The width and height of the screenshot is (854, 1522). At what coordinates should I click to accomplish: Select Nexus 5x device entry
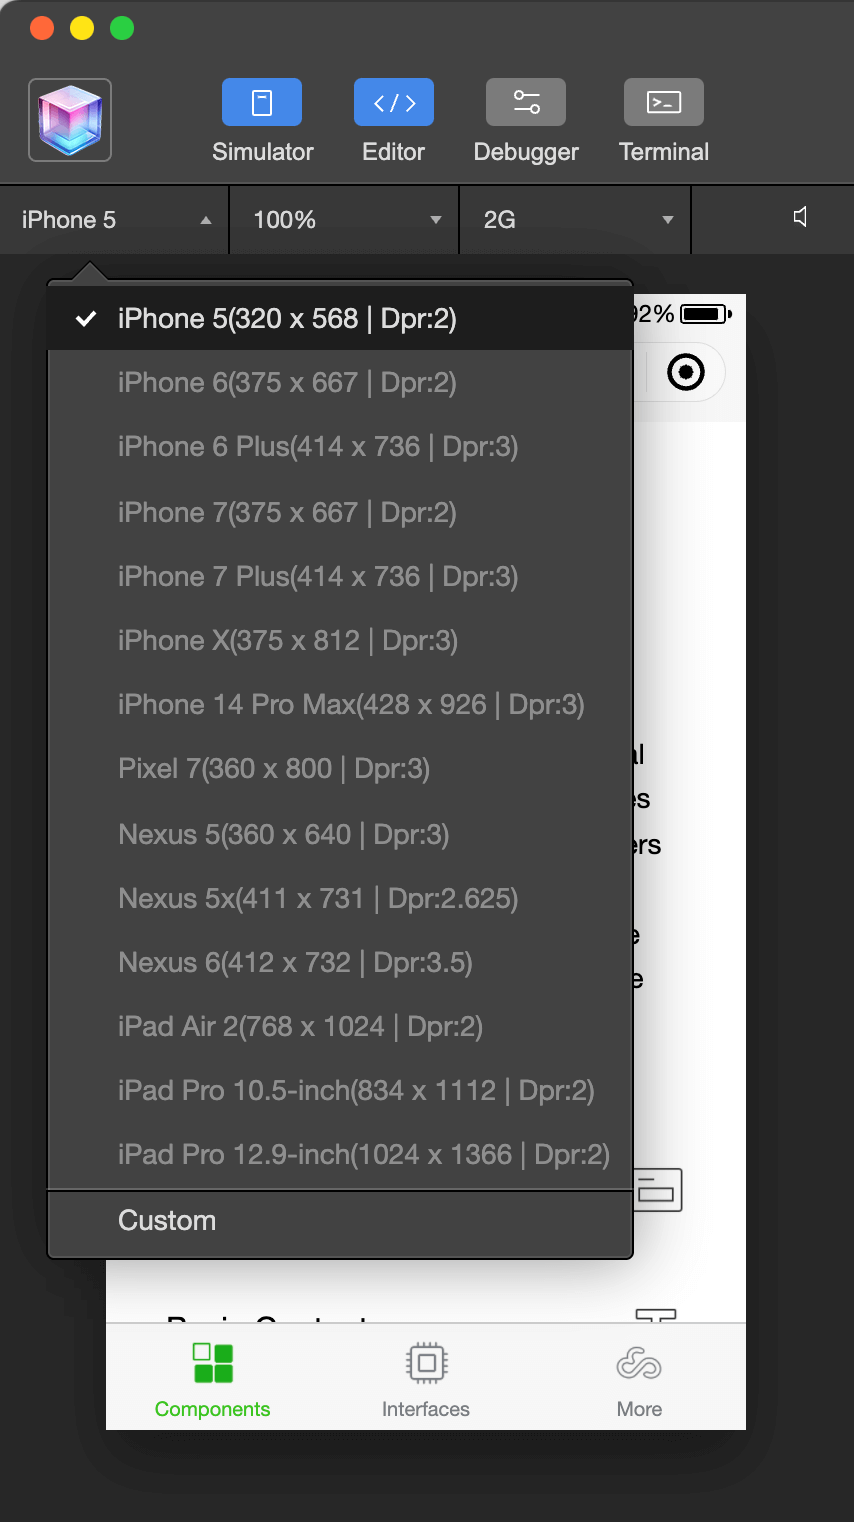click(x=318, y=899)
